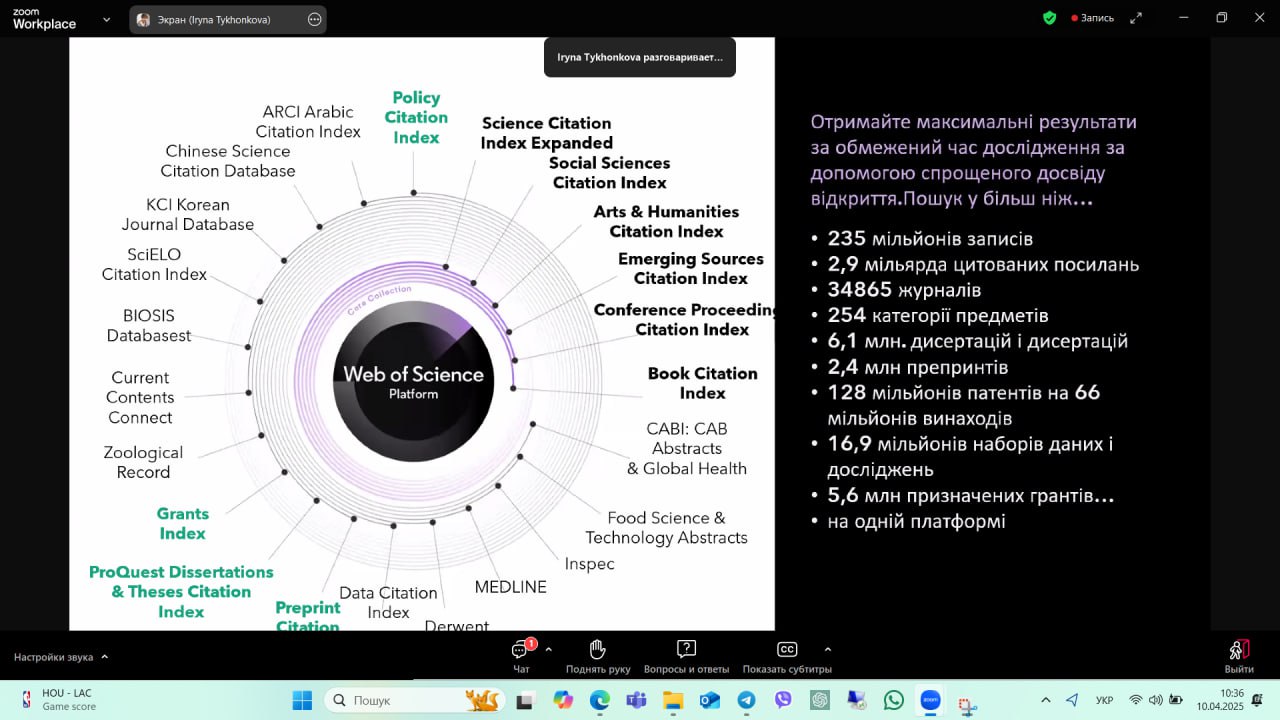The image size is (1280, 720).
Task: Check the green encryption shield icon
Action: (x=1049, y=18)
